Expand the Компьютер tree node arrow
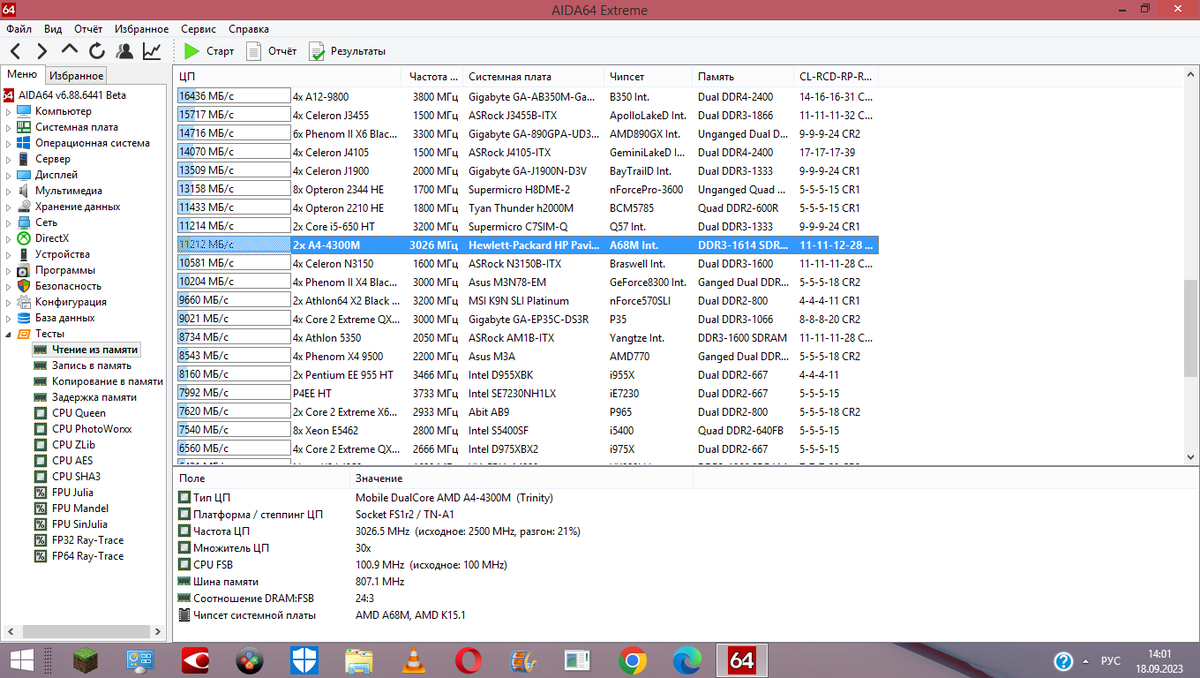The width and height of the screenshot is (1200, 678). [x=9, y=111]
